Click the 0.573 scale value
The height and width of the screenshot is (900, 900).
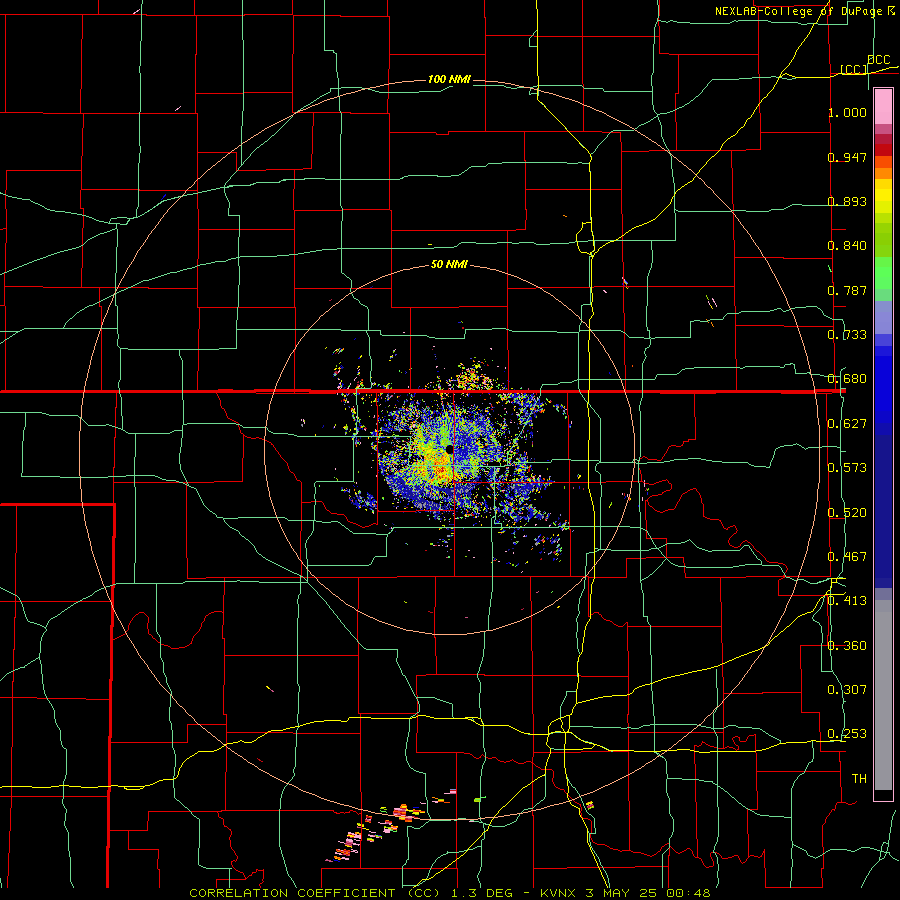[847, 468]
